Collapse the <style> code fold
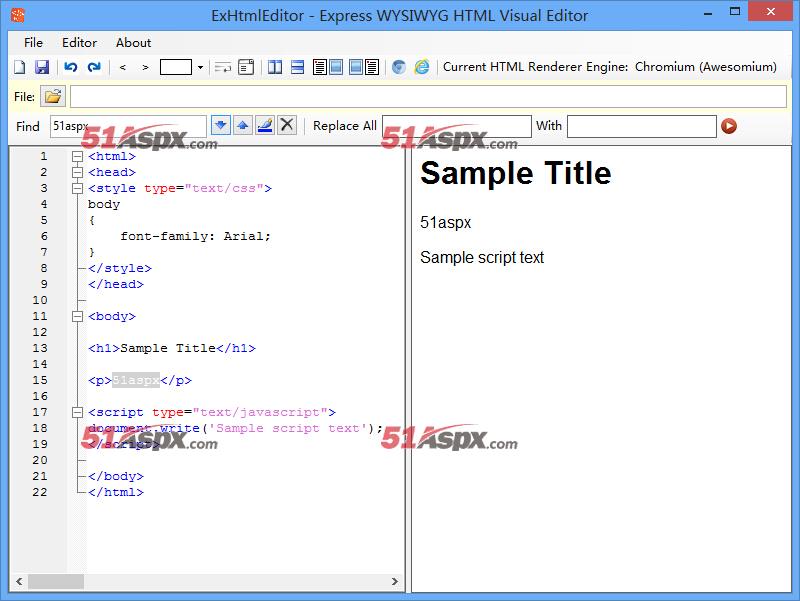The width and height of the screenshot is (800, 601). 77,188
